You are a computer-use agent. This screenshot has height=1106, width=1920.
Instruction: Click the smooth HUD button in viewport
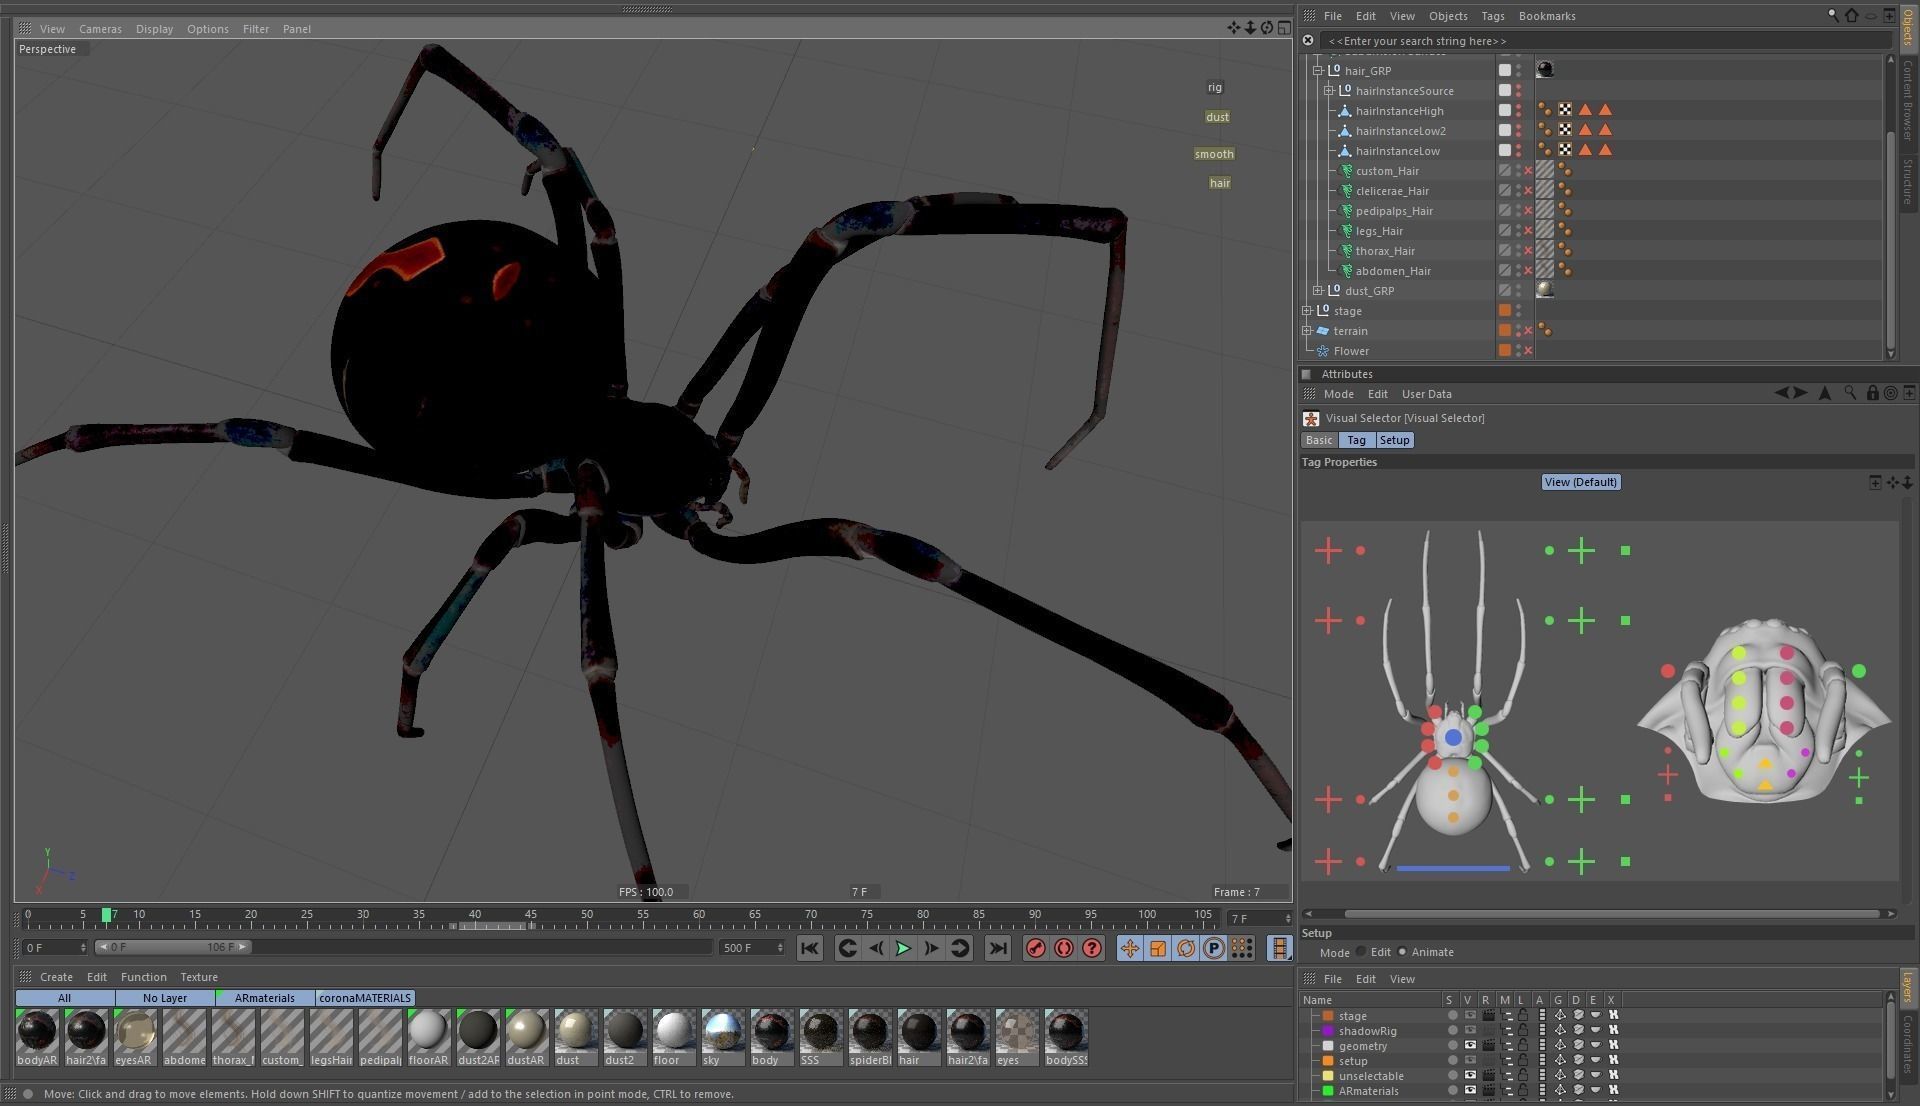tap(1214, 154)
